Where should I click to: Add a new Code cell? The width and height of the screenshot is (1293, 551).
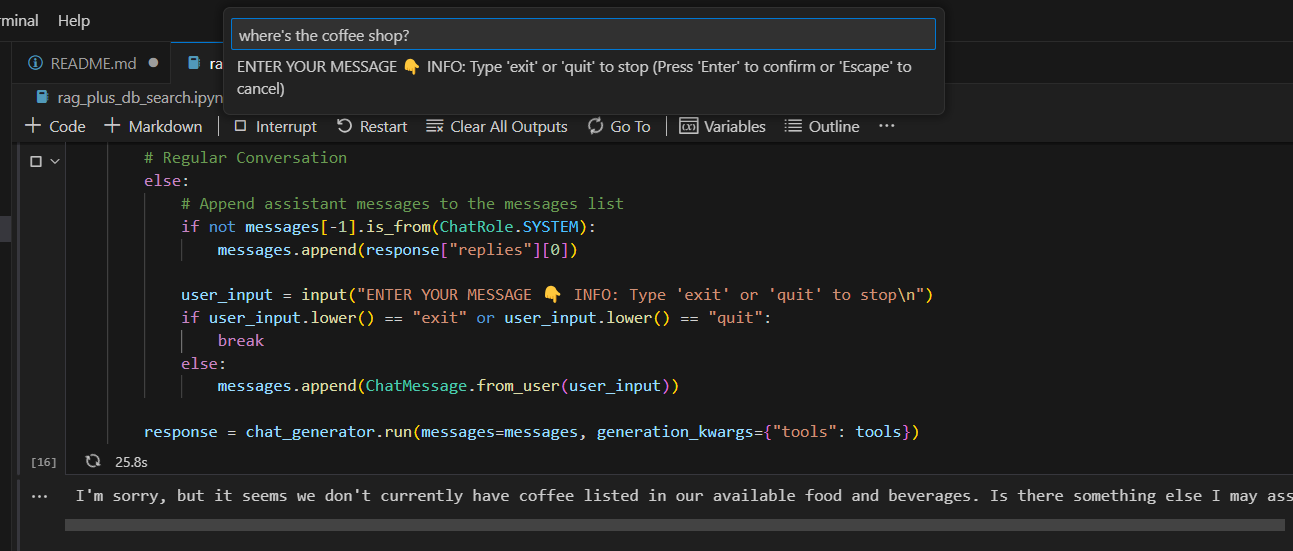(55, 126)
